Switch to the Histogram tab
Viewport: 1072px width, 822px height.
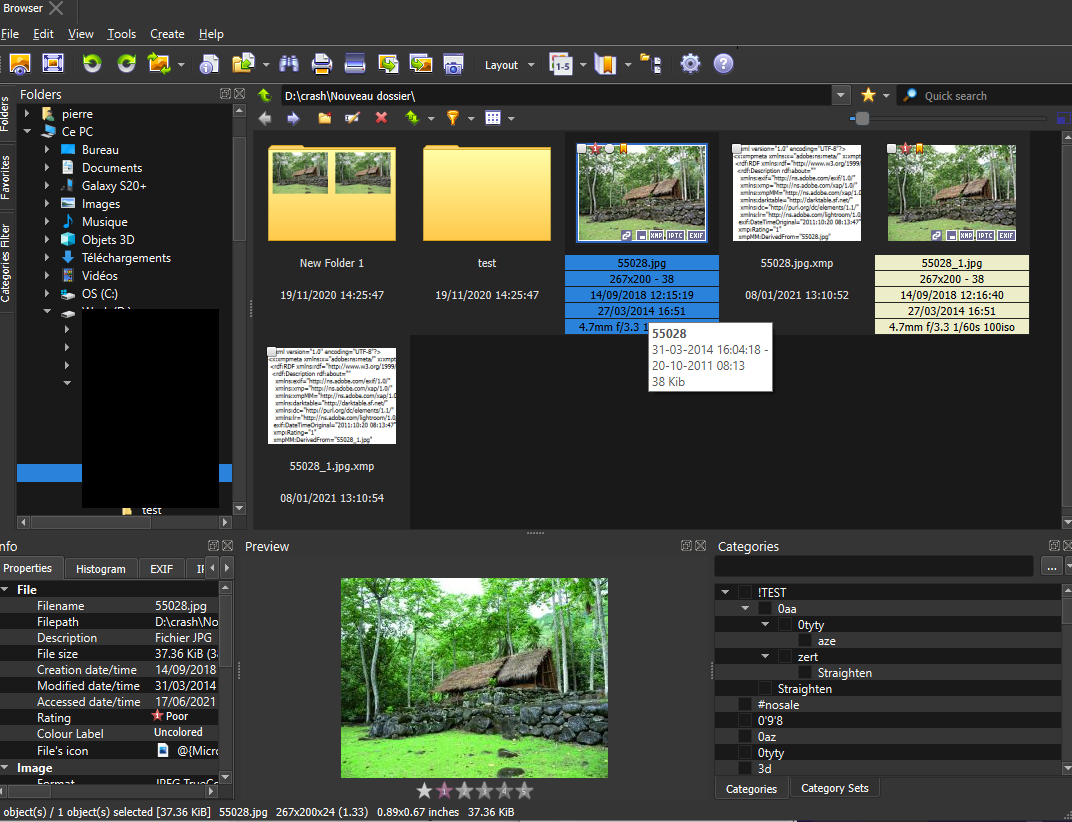100,569
